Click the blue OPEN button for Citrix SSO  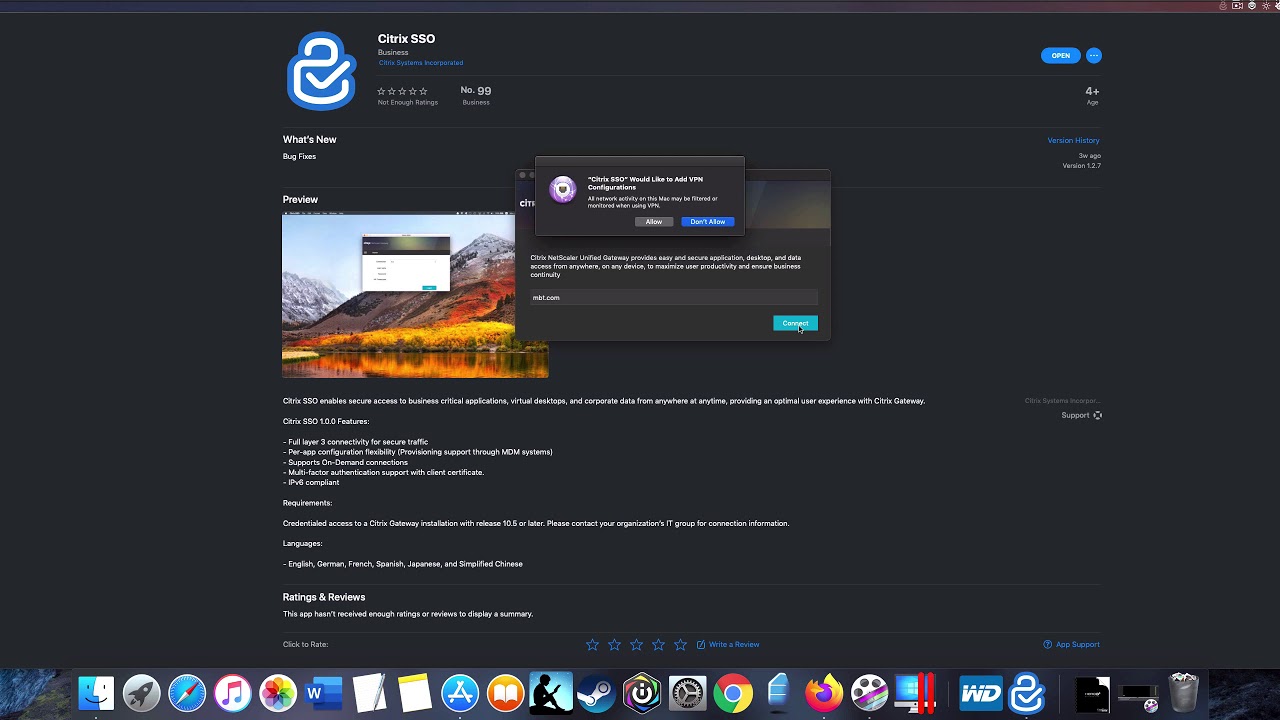coord(1060,56)
